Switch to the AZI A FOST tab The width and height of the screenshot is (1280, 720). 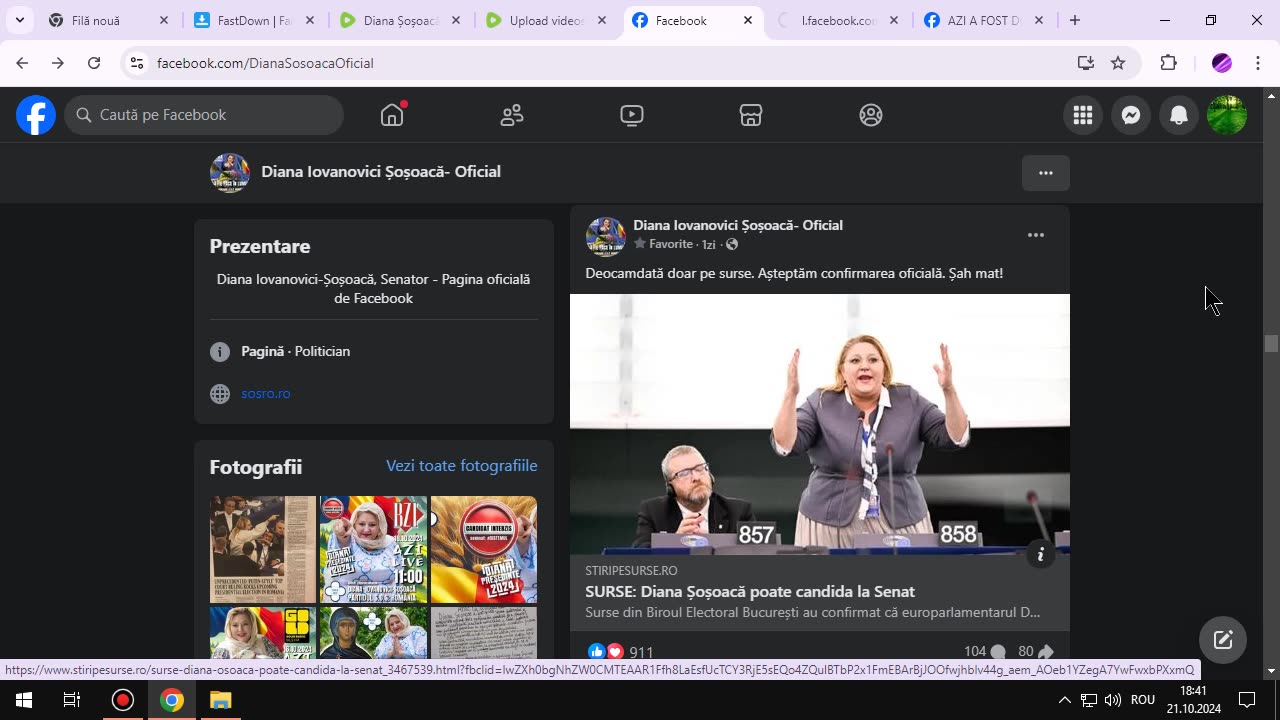click(x=984, y=20)
